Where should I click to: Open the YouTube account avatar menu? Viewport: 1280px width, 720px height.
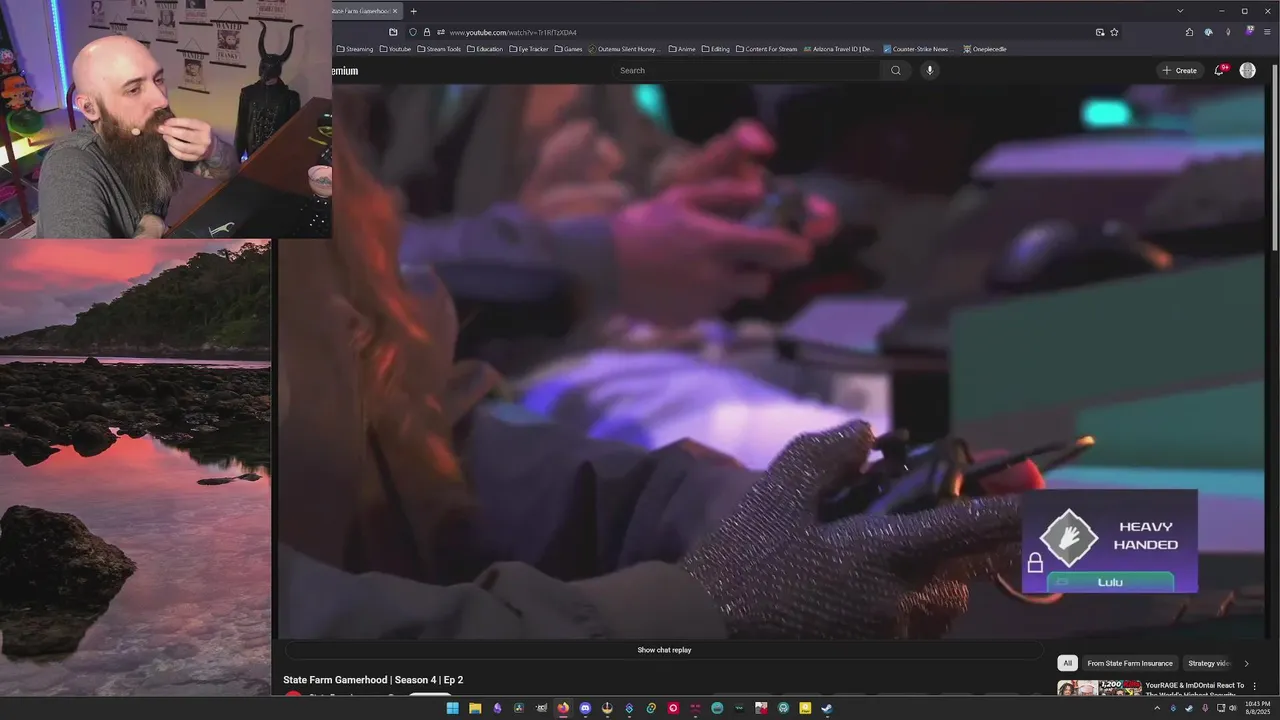coord(1247,70)
